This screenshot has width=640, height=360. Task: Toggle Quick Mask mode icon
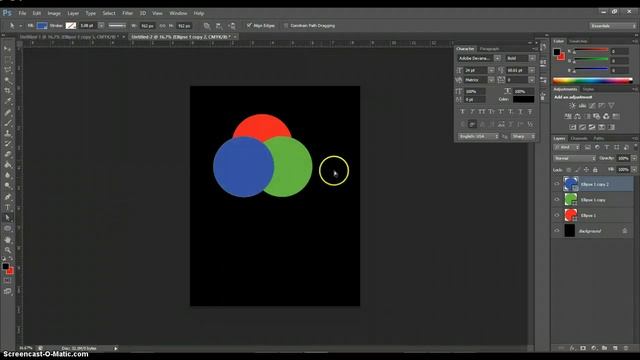coord(7,281)
